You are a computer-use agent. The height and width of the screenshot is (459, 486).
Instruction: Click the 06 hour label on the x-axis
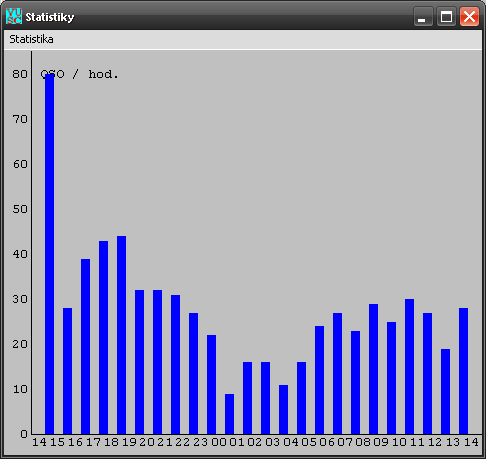click(326, 442)
